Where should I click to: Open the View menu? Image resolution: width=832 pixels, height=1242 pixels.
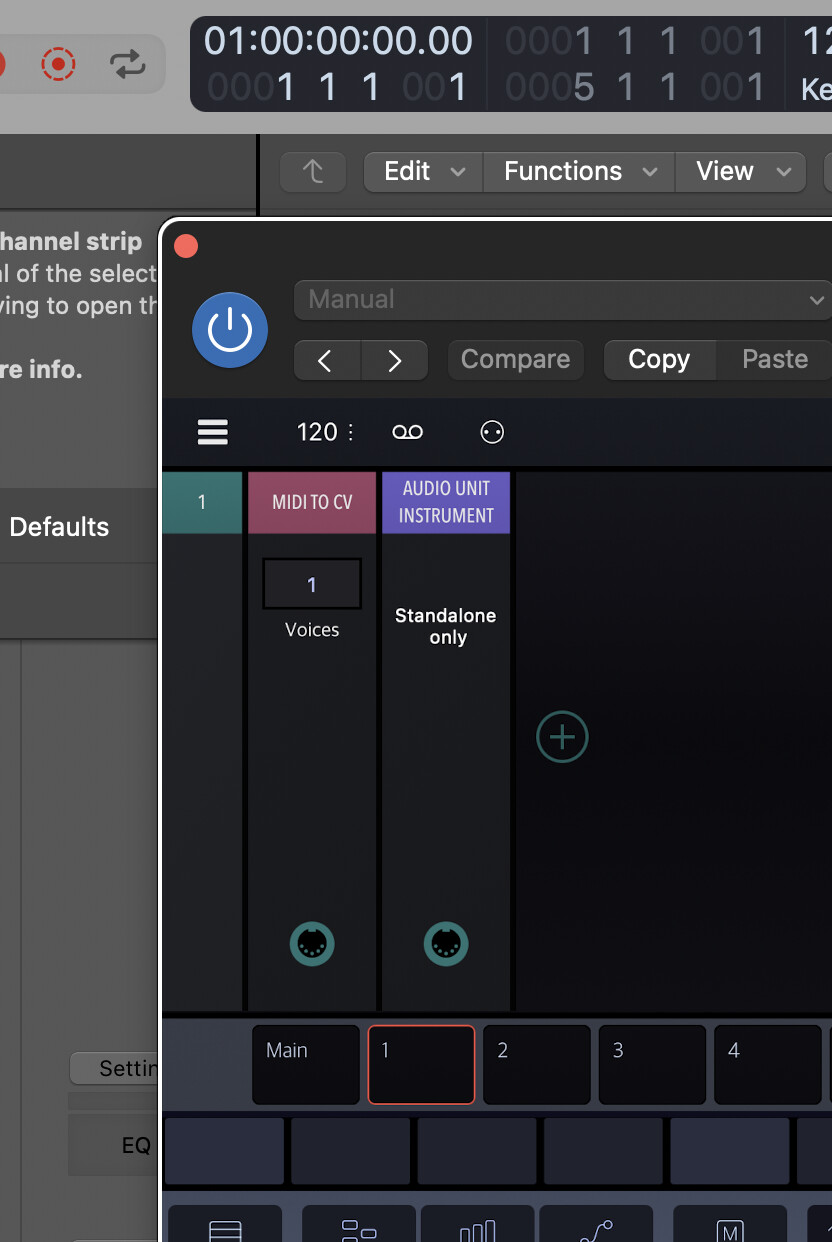(x=739, y=172)
